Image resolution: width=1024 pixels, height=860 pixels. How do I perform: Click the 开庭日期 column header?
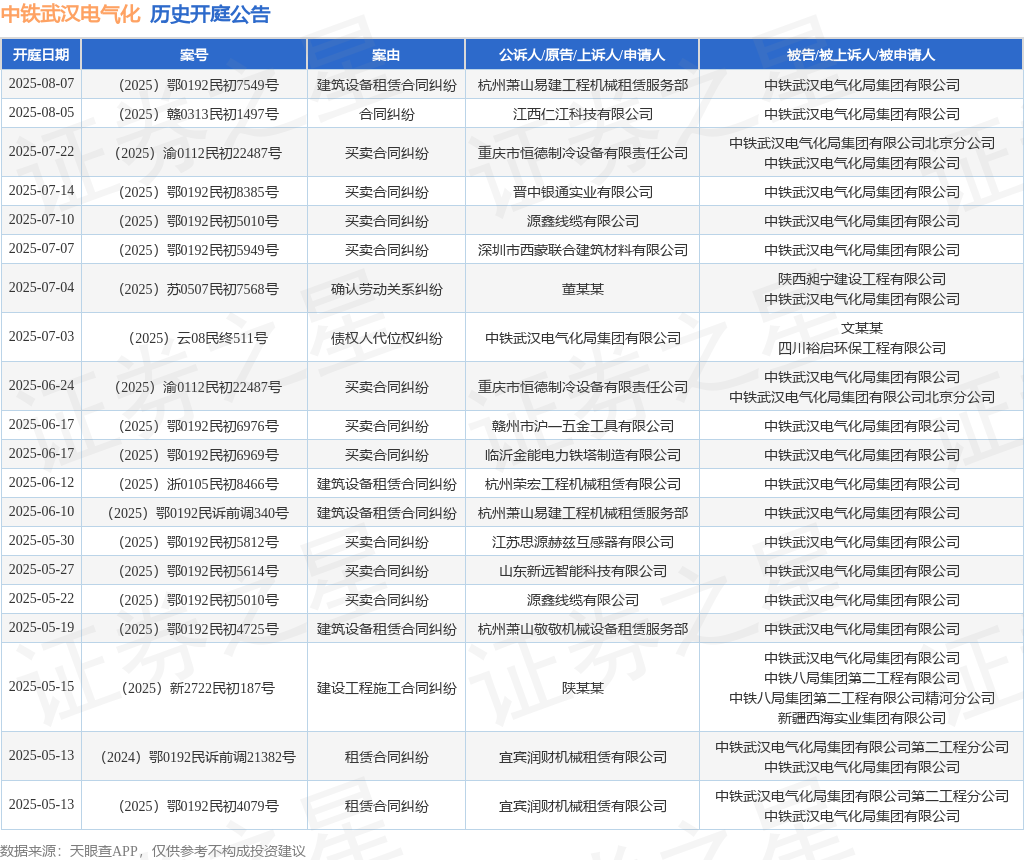pos(41,55)
